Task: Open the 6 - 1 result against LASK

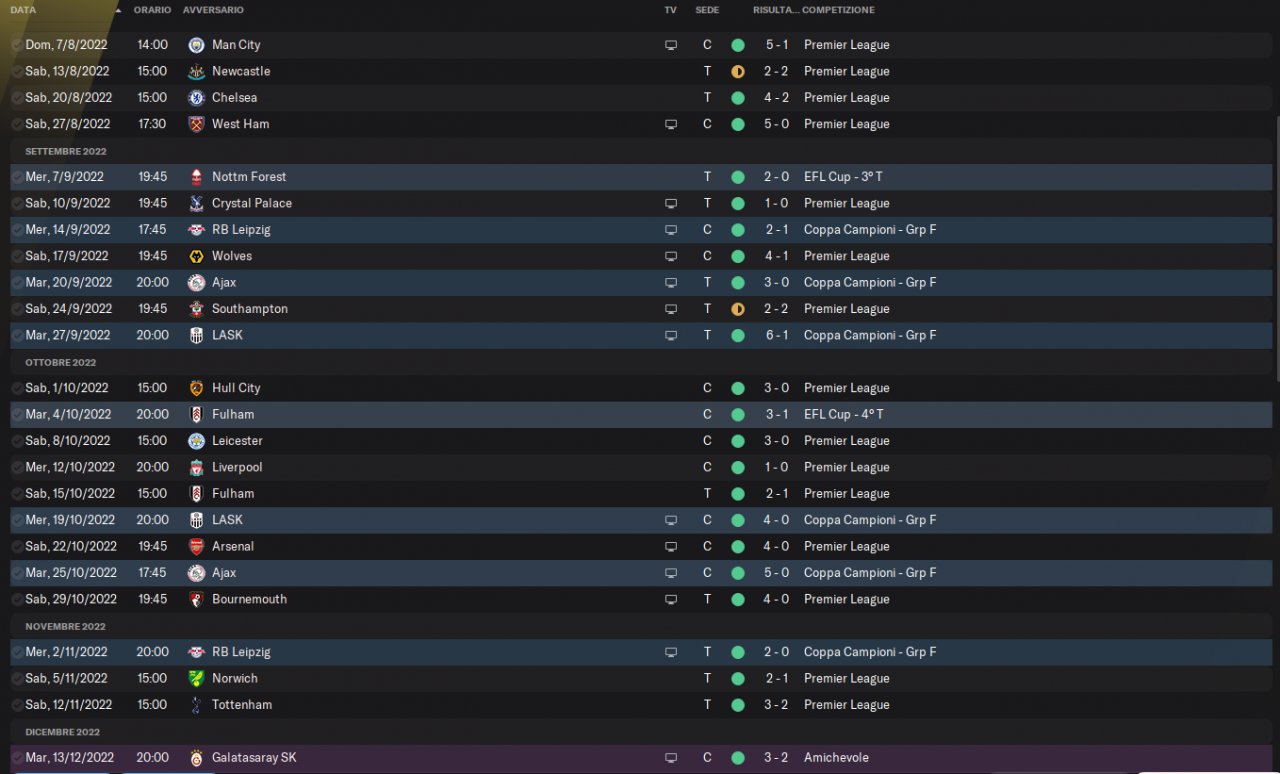Action: point(777,336)
